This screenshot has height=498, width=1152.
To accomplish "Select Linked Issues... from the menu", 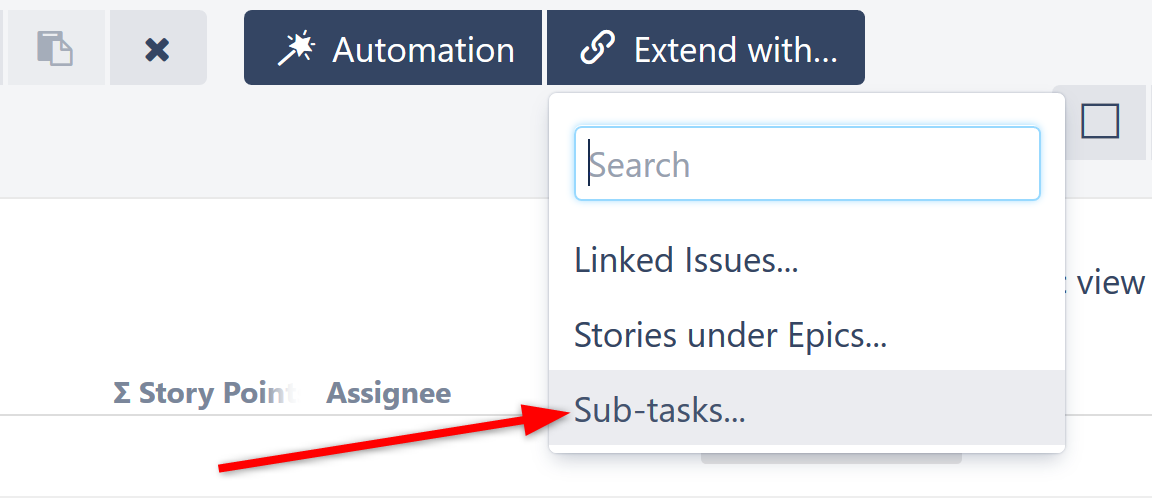I will coord(686,261).
